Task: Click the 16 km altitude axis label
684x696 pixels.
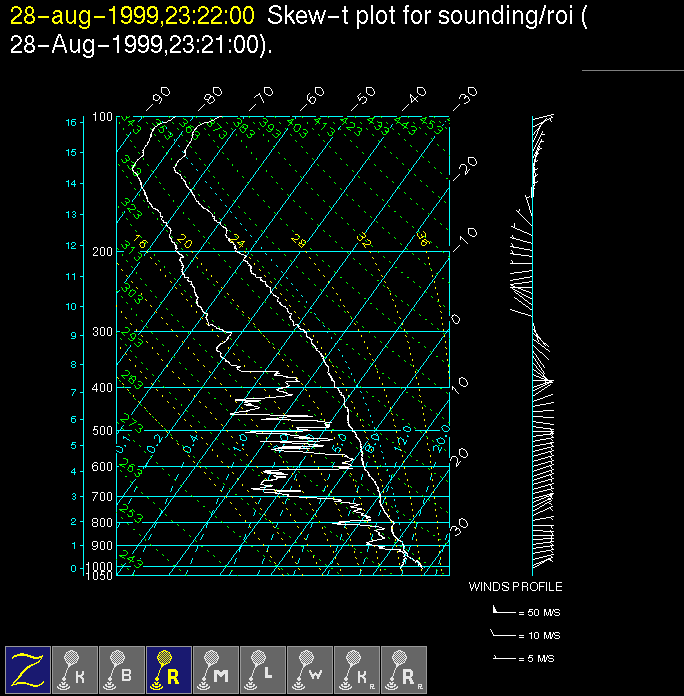Action: (x=71, y=122)
